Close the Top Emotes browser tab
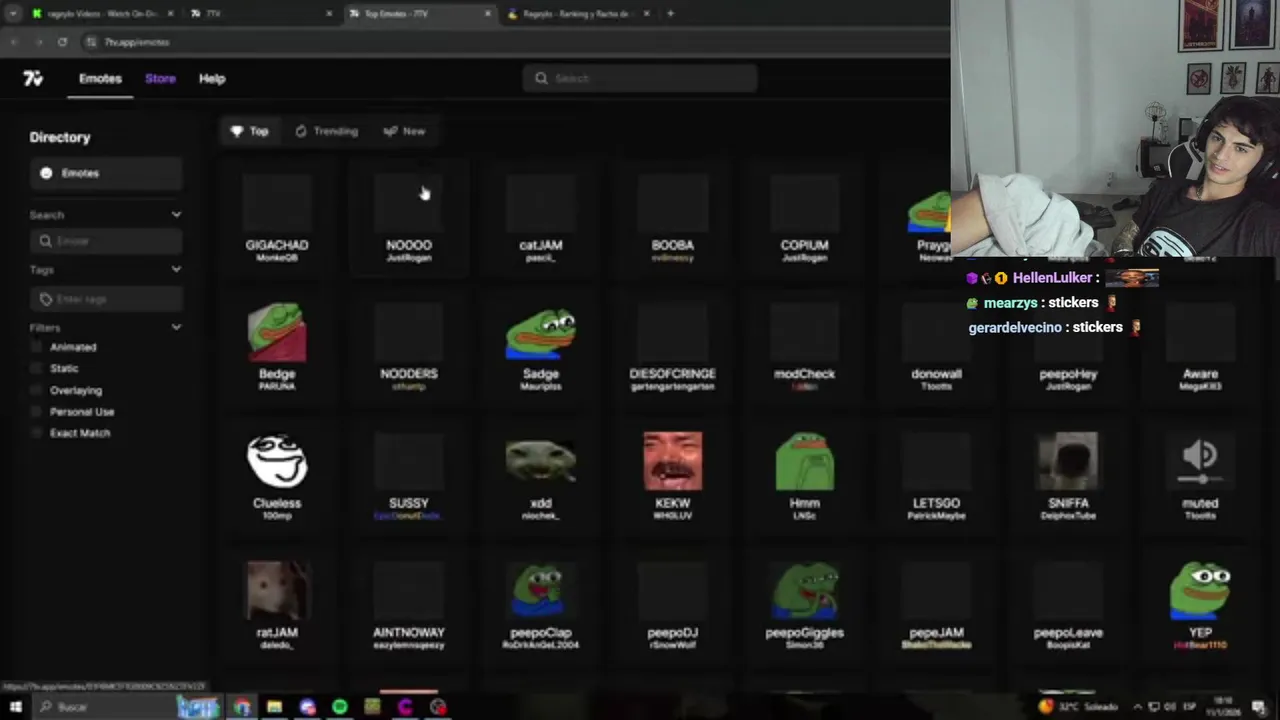 (488, 14)
